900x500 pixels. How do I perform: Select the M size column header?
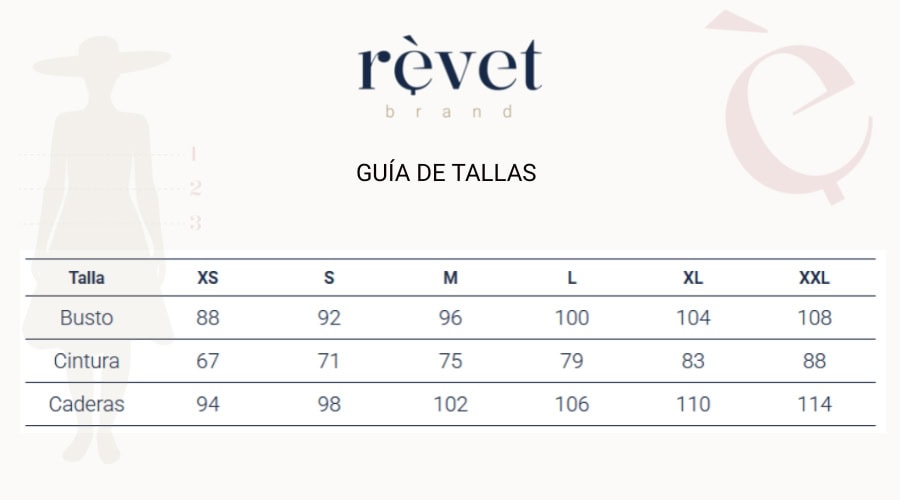pos(450,278)
